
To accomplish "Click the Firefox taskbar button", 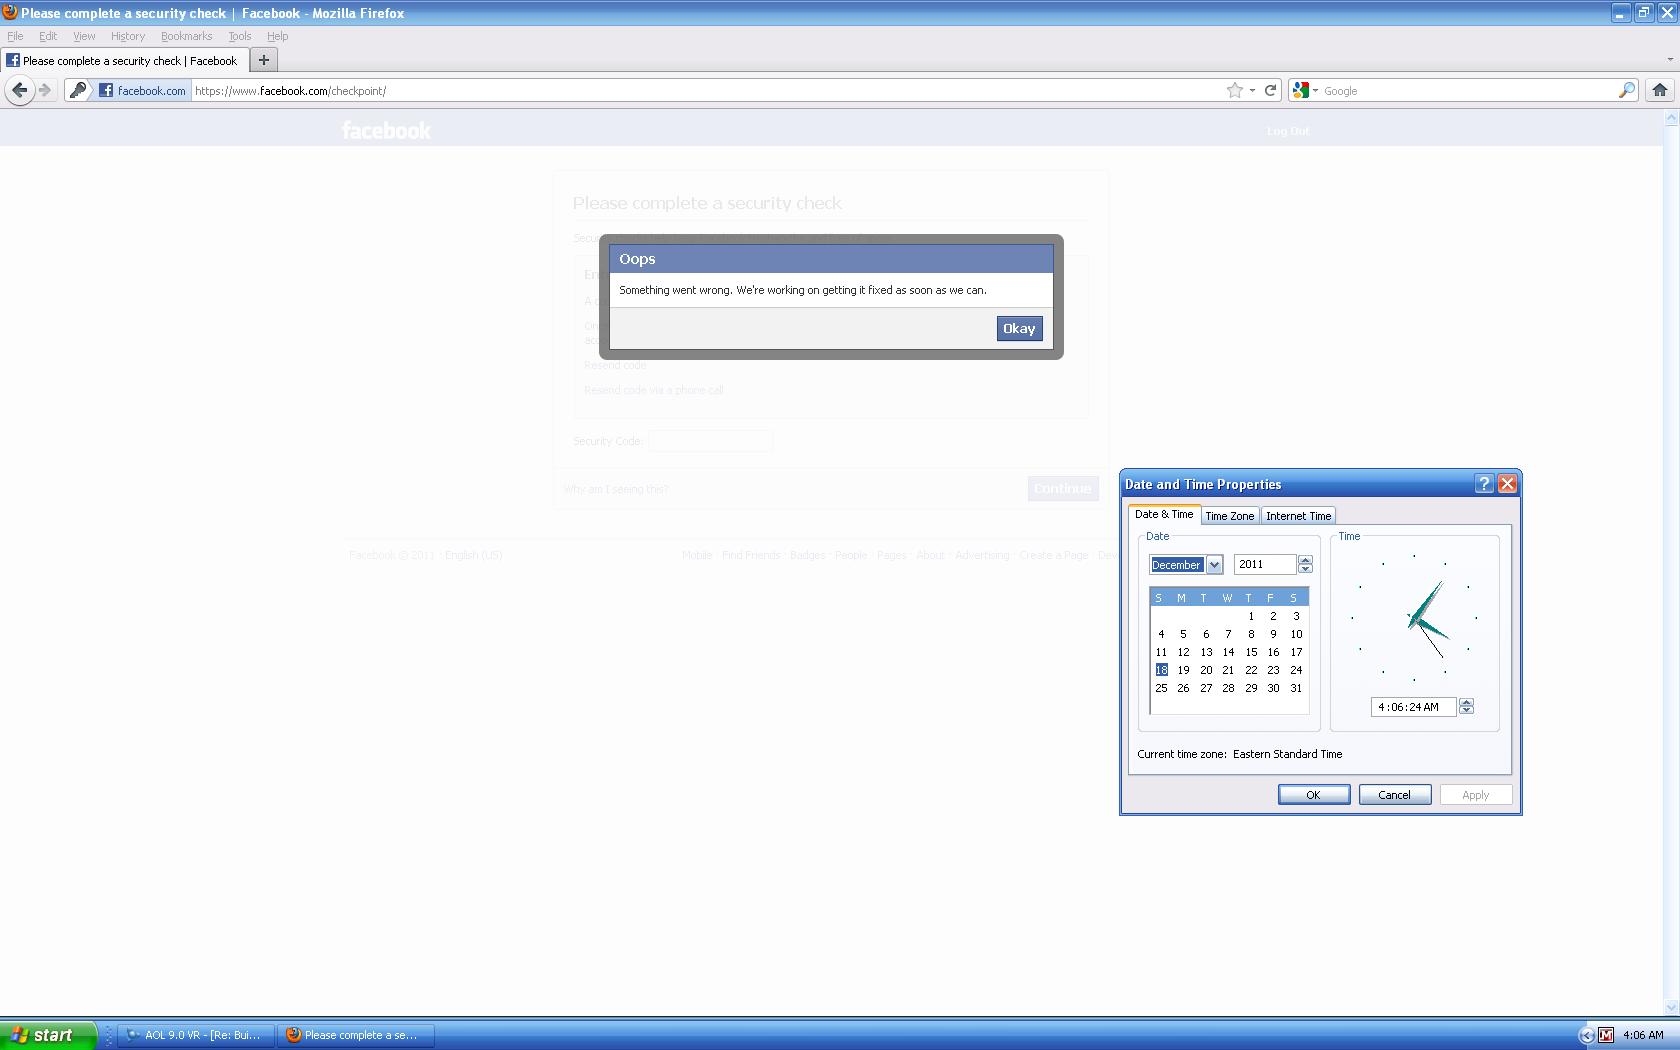I will pyautogui.click(x=356, y=1035).
